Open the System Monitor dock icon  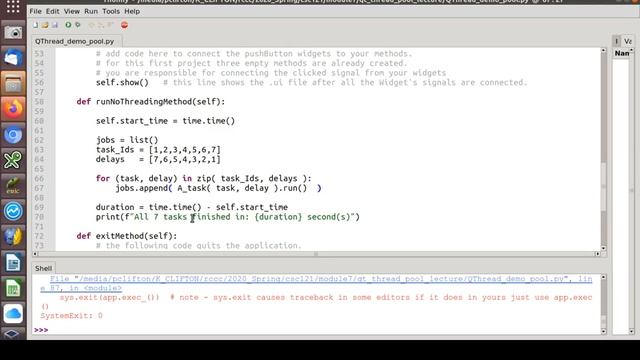(x=13, y=211)
